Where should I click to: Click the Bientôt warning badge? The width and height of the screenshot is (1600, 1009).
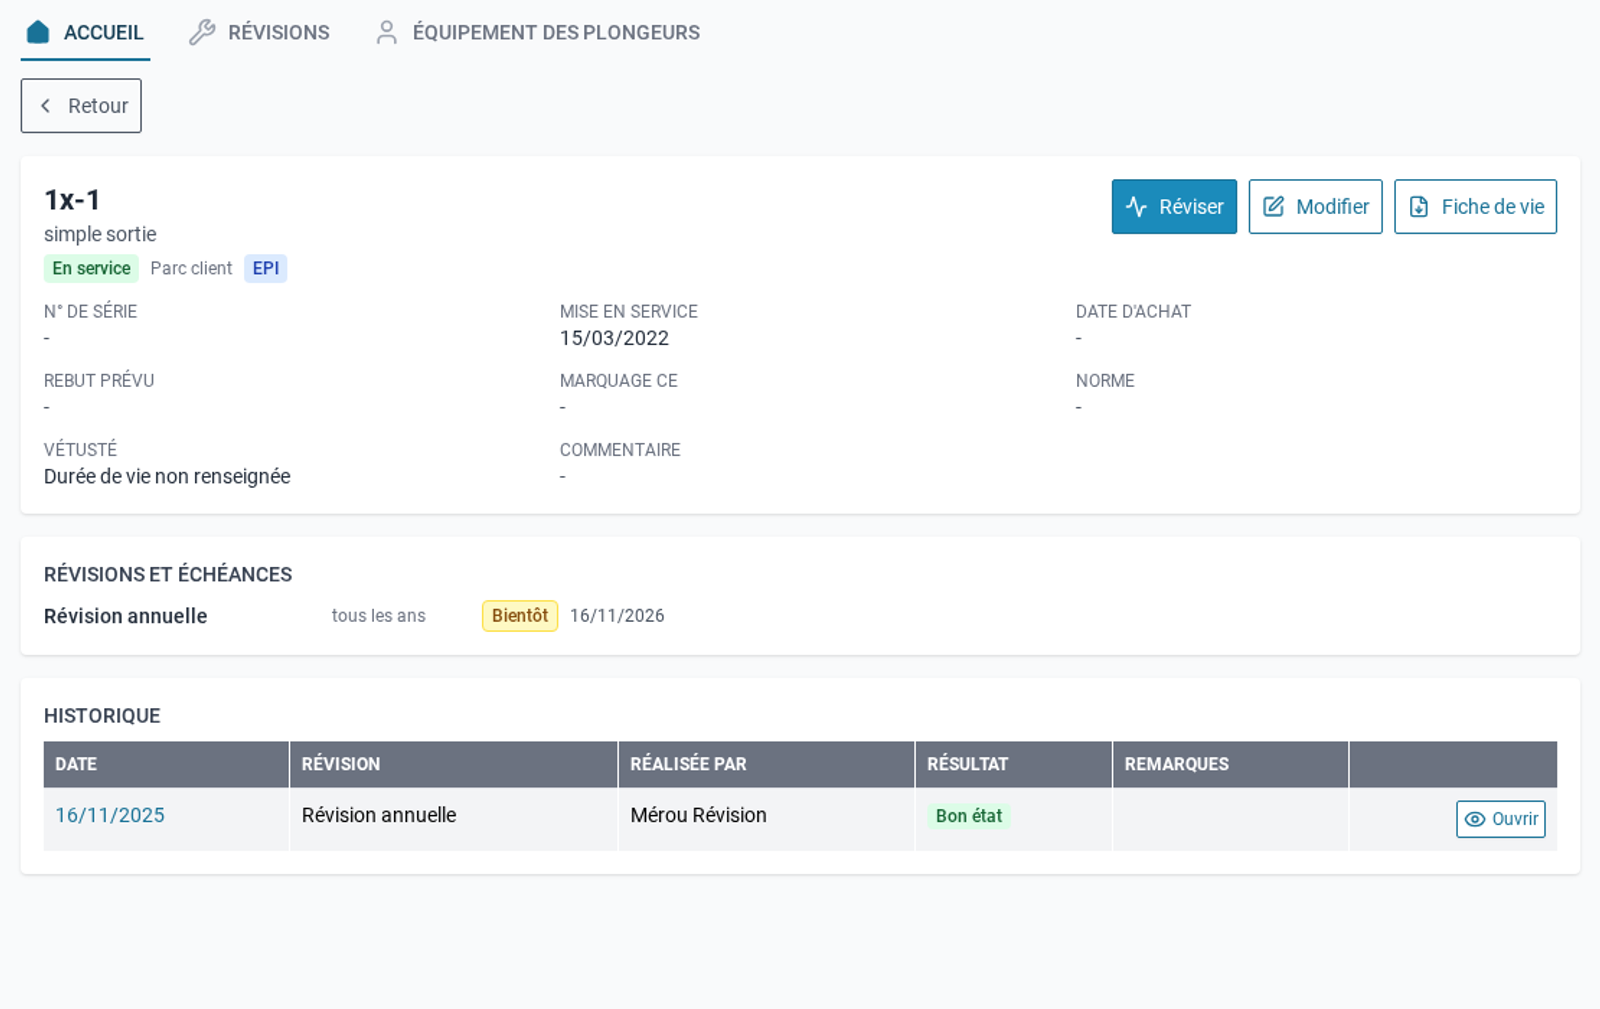click(520, 616)
